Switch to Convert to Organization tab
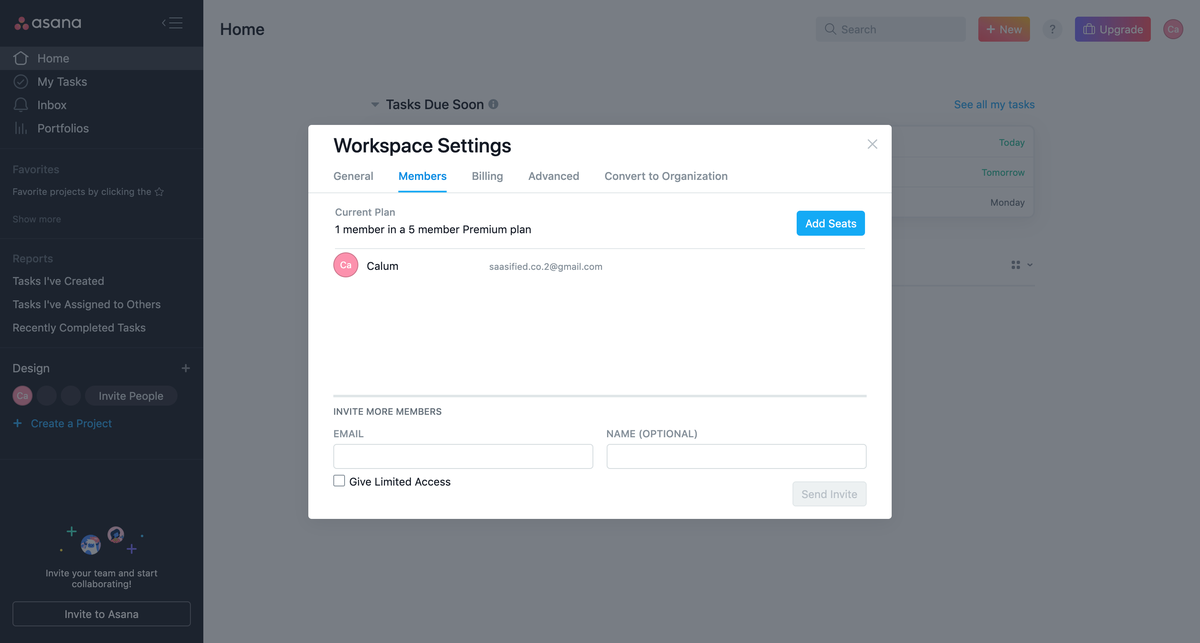The width and height of the screenshot is (1200, 643). 666,176
